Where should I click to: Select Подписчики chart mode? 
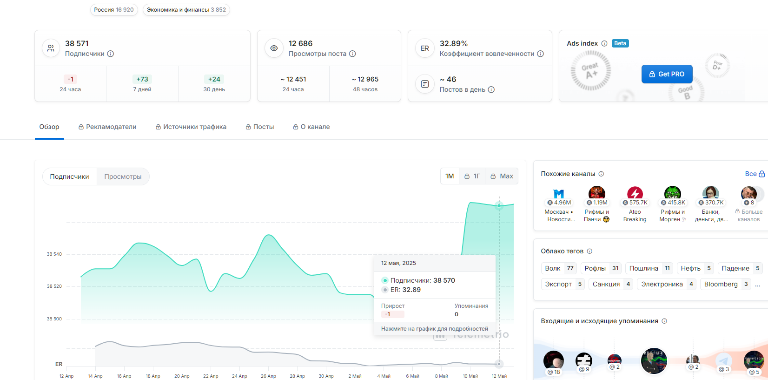[70, 177]
